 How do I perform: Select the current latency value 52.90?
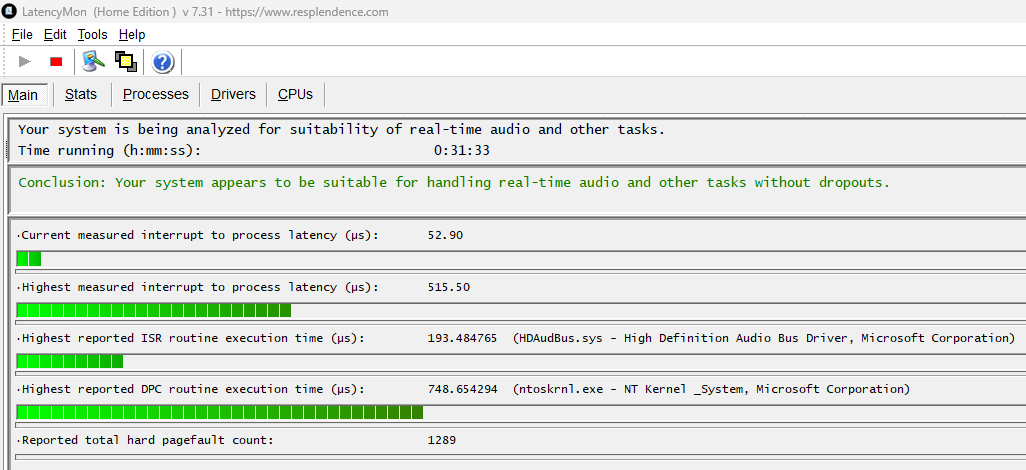coord(446,235)
